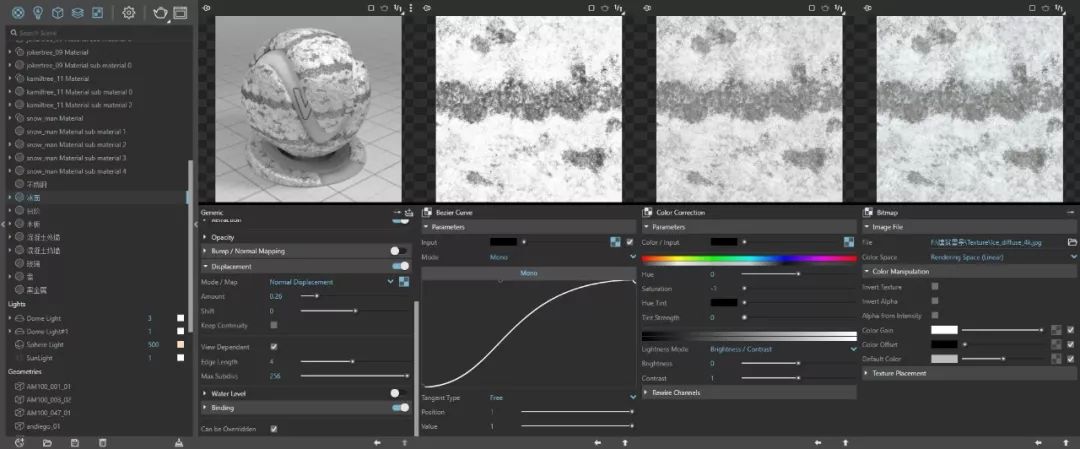Expand the Texture Placement section
The width and height of the screenshot is (1080, 449).
click(x=900, y=373)
